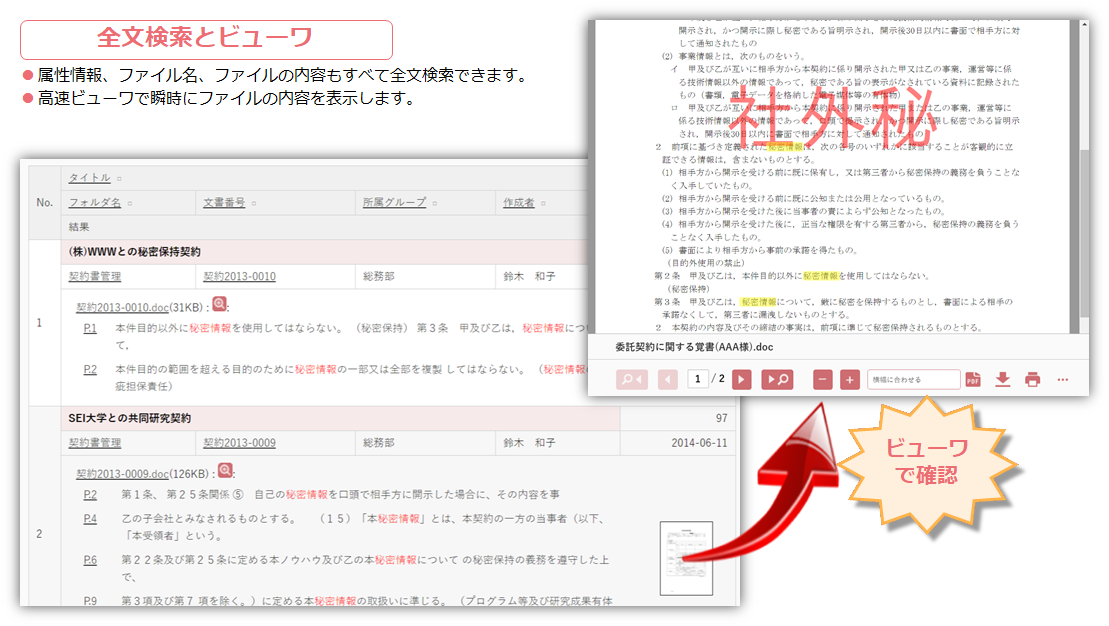
Task: Open the 契約2013-0010.doc file link
Action: [121, 307]
